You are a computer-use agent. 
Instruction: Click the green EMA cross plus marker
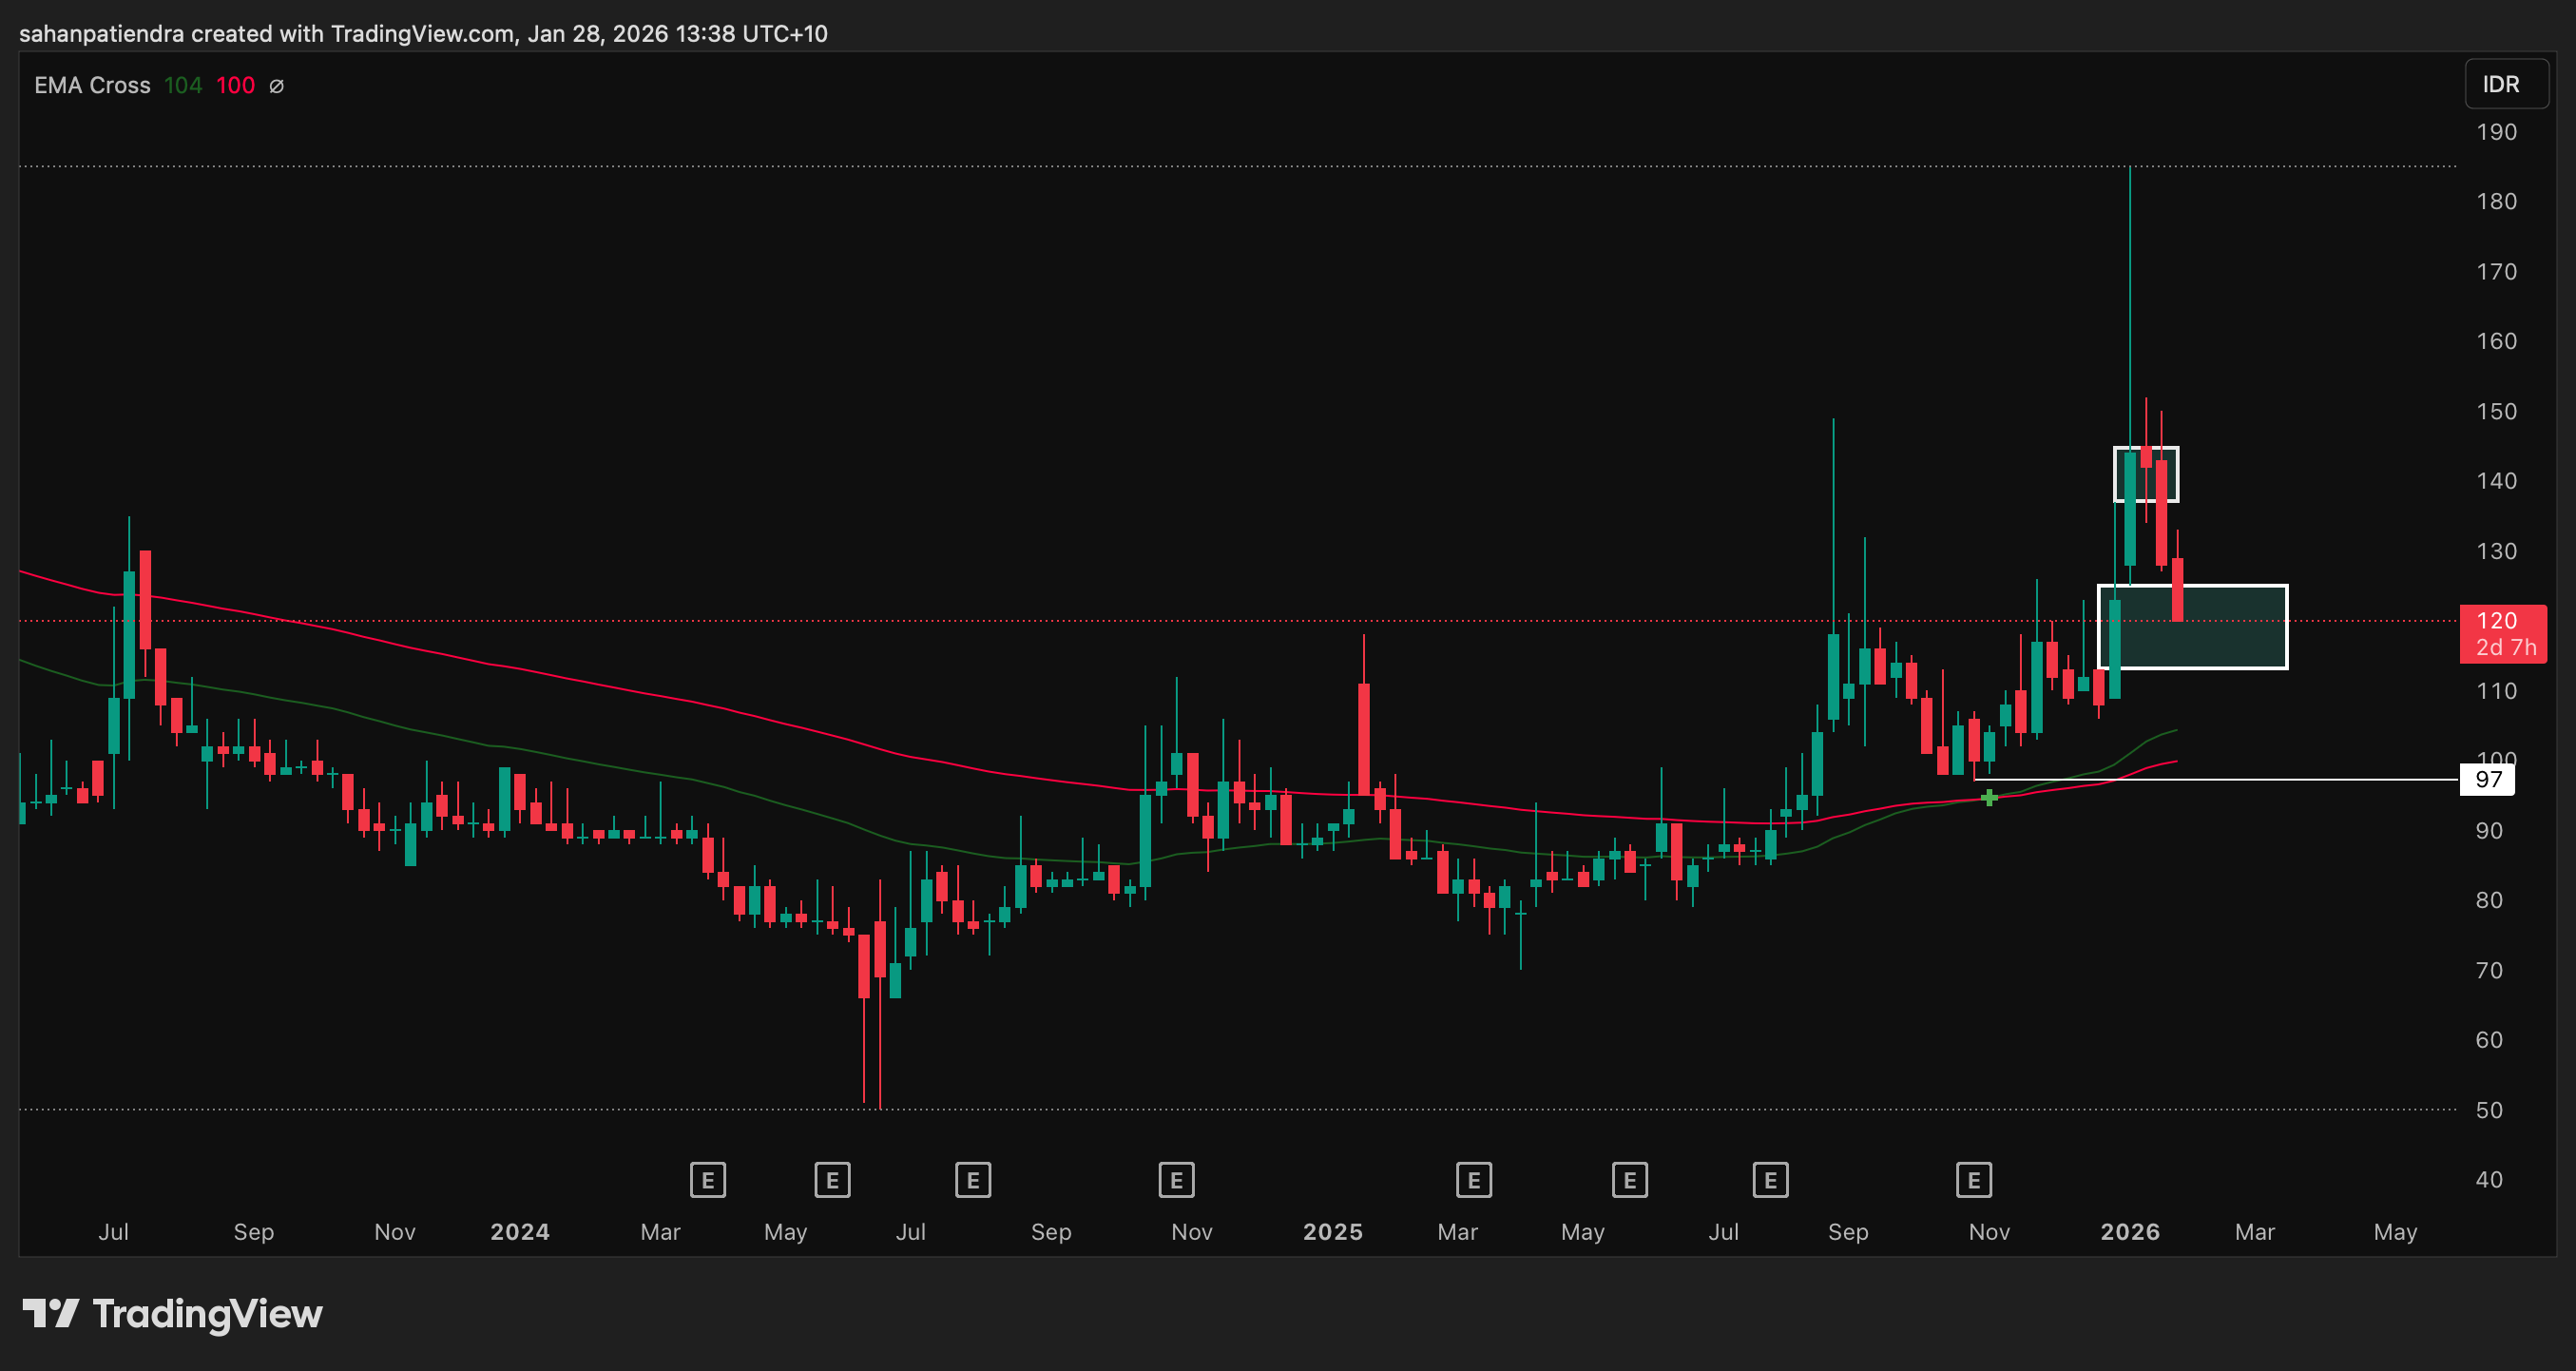(x=1989, y=797)
